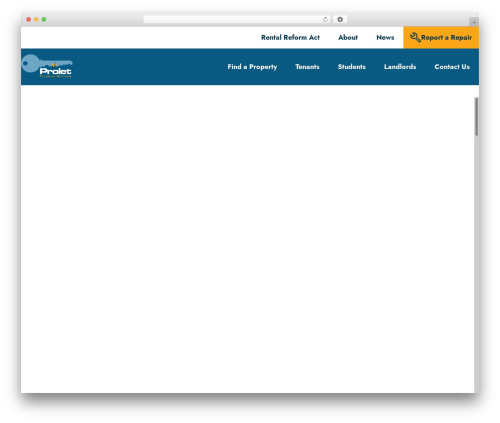The width and height of the screenshot is (500, 423).
Task: Open the Rental Reform Act page
Action: tap(290, 37)
